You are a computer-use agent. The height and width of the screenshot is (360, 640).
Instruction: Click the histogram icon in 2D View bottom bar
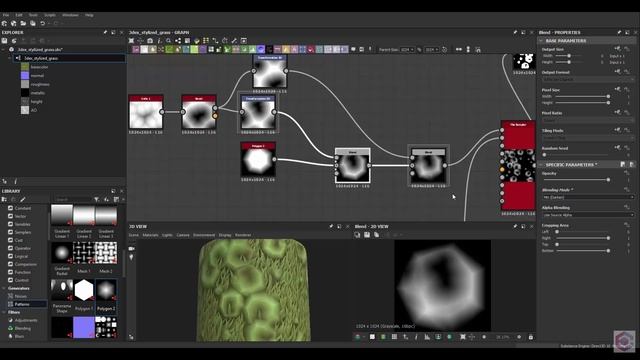coord(427,337)
